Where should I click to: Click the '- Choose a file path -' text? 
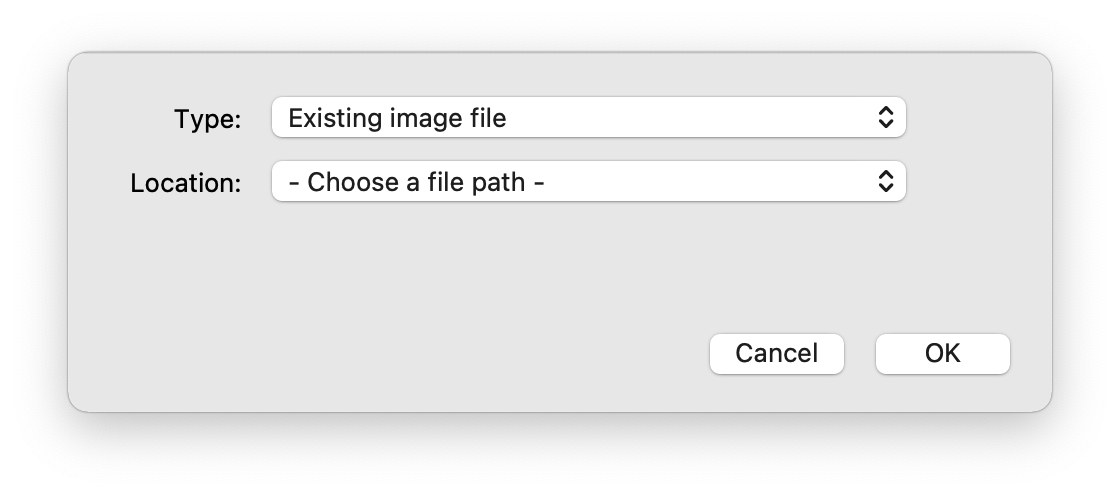tap(416, 182)
